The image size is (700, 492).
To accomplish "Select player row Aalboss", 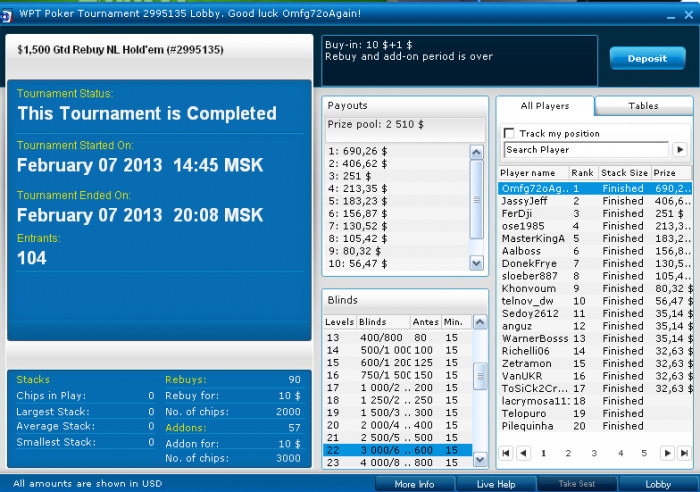I will (595, 251).
